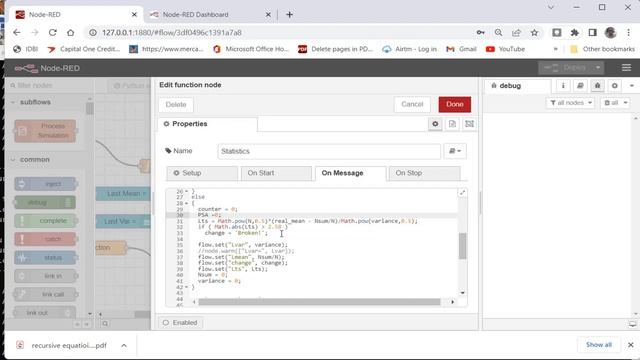Screen dimensions: 640x360
Task: Select the link out palette node
Action: (45, 313)
